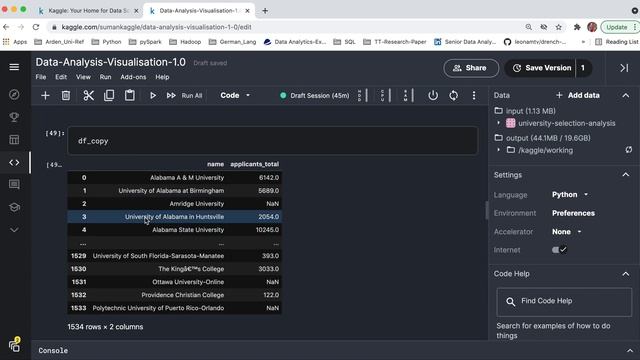The image size is (640, 360).
Task: Open the Add-ons menu
Action: click(x=133, y=77)
